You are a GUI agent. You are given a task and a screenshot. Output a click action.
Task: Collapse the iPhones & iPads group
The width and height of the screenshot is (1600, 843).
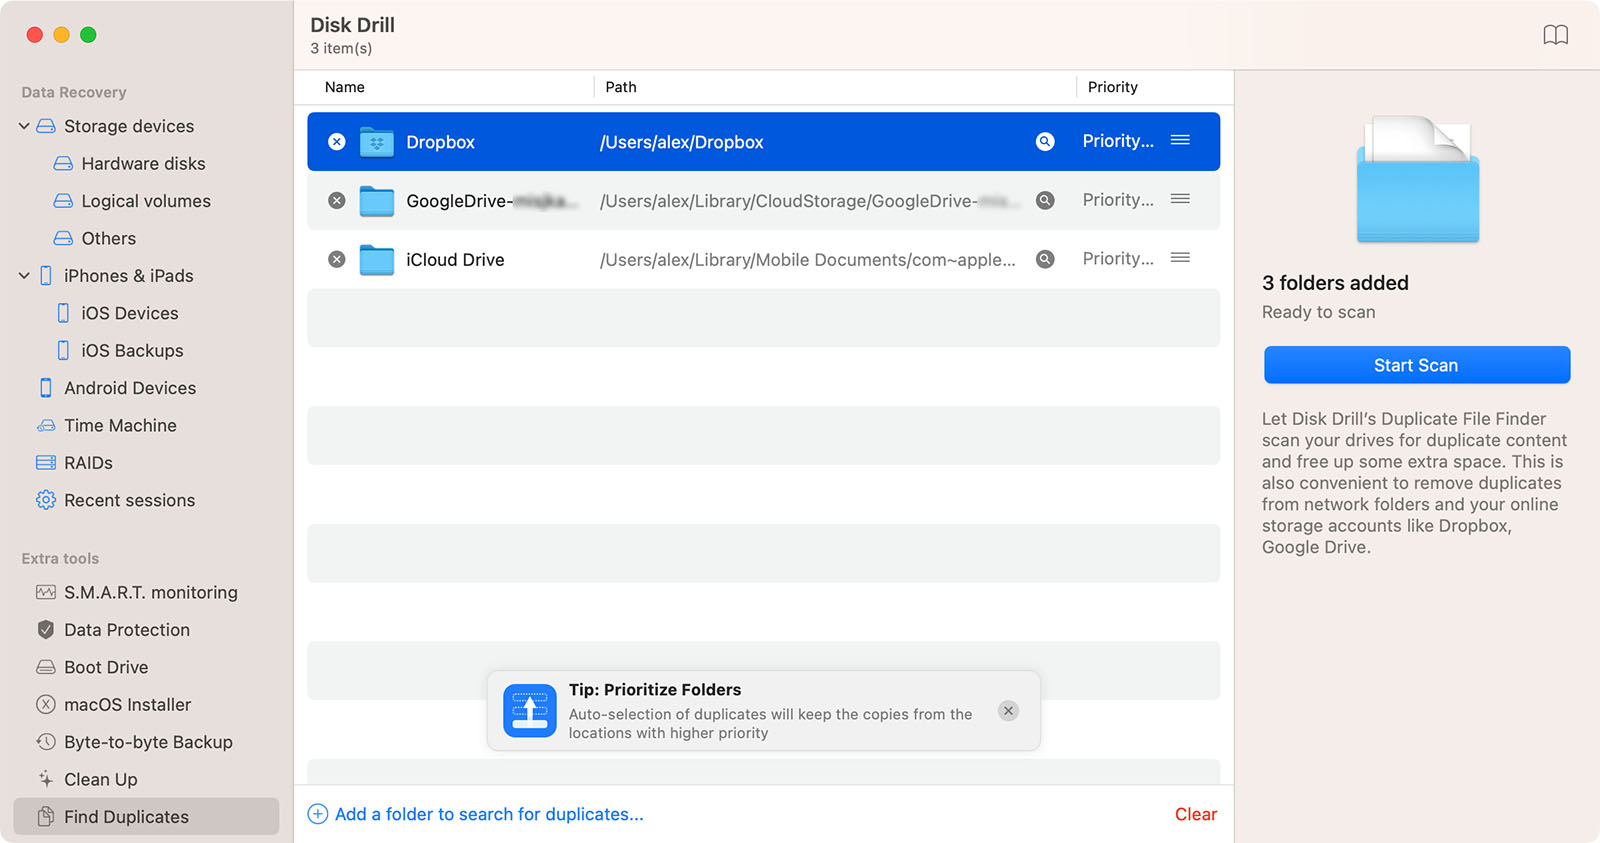(x=24, y=276)
